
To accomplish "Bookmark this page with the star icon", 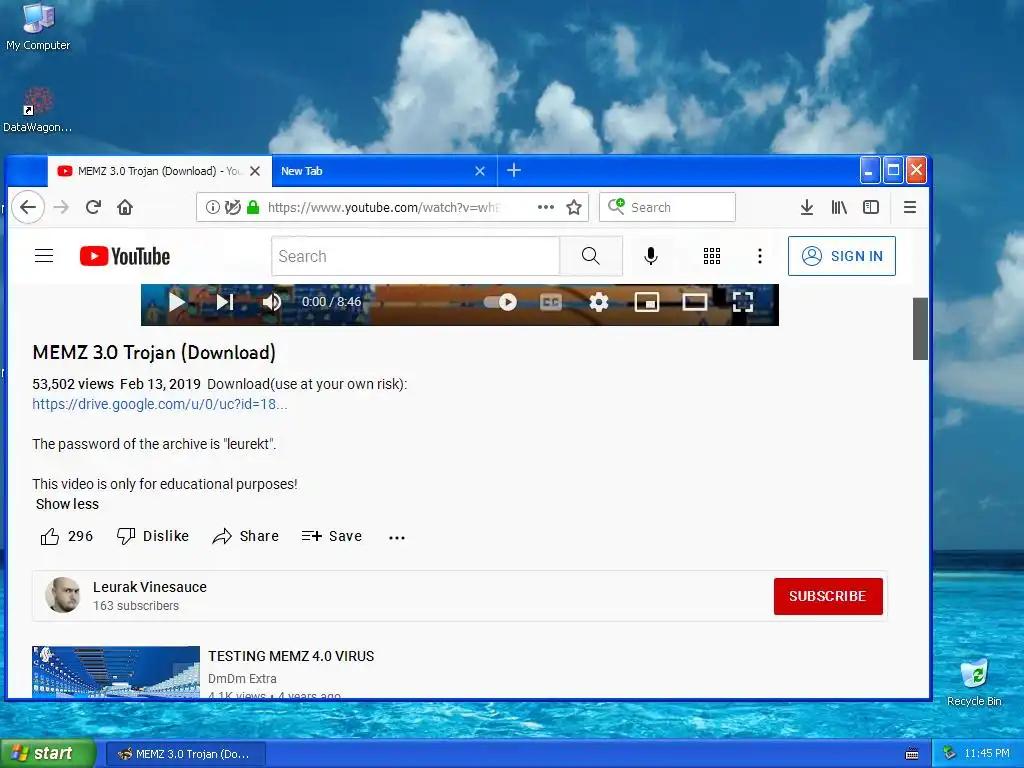I will click(x=574, y=208).
